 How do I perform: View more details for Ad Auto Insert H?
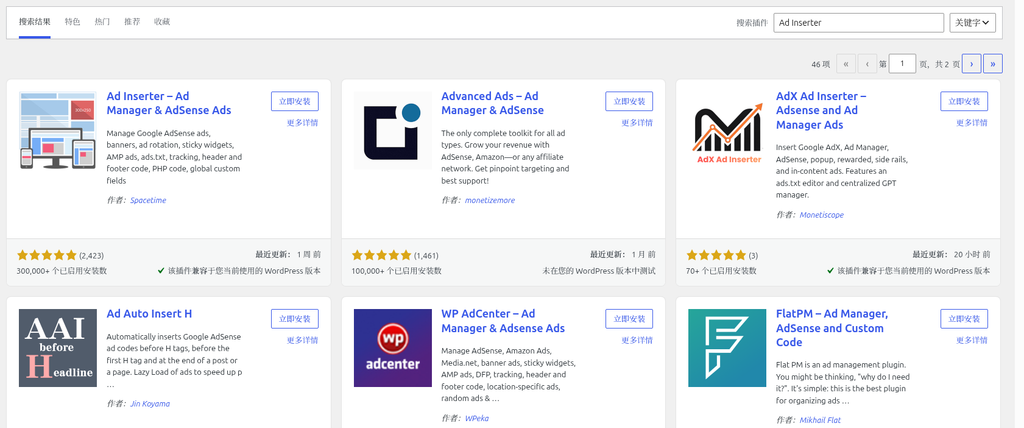point(302,340)
